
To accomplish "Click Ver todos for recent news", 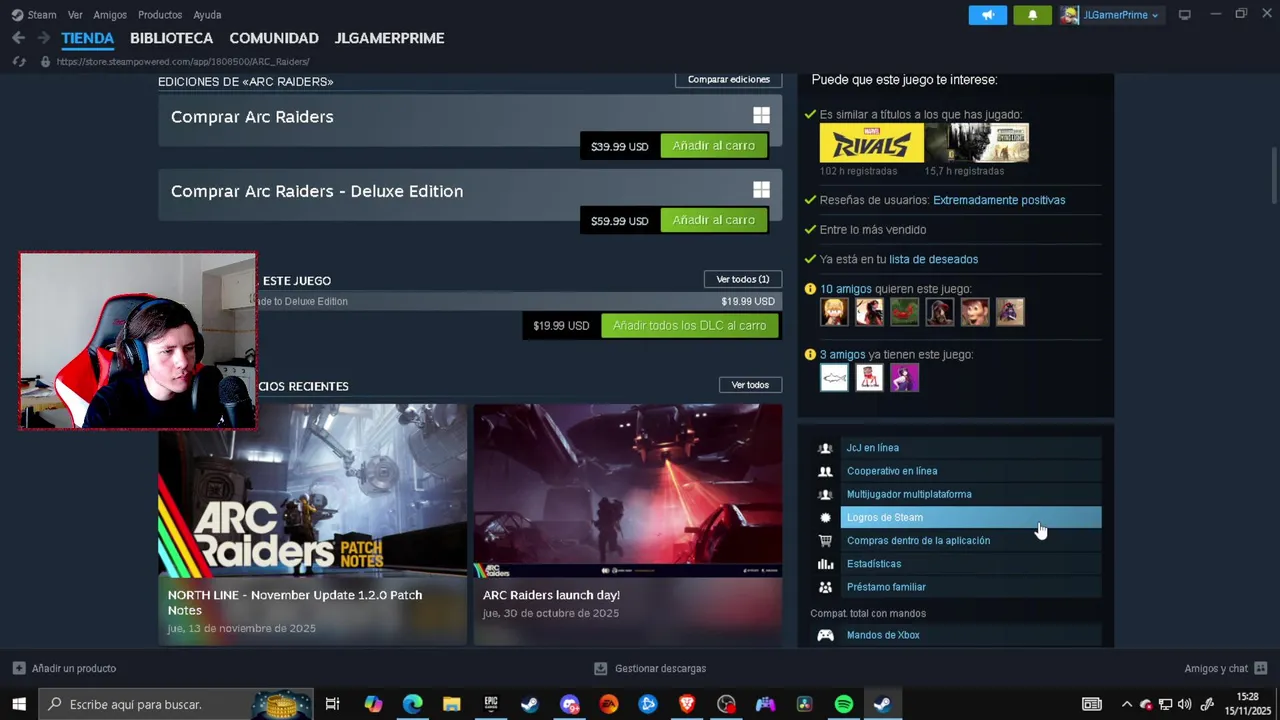I will pos(750,385).
